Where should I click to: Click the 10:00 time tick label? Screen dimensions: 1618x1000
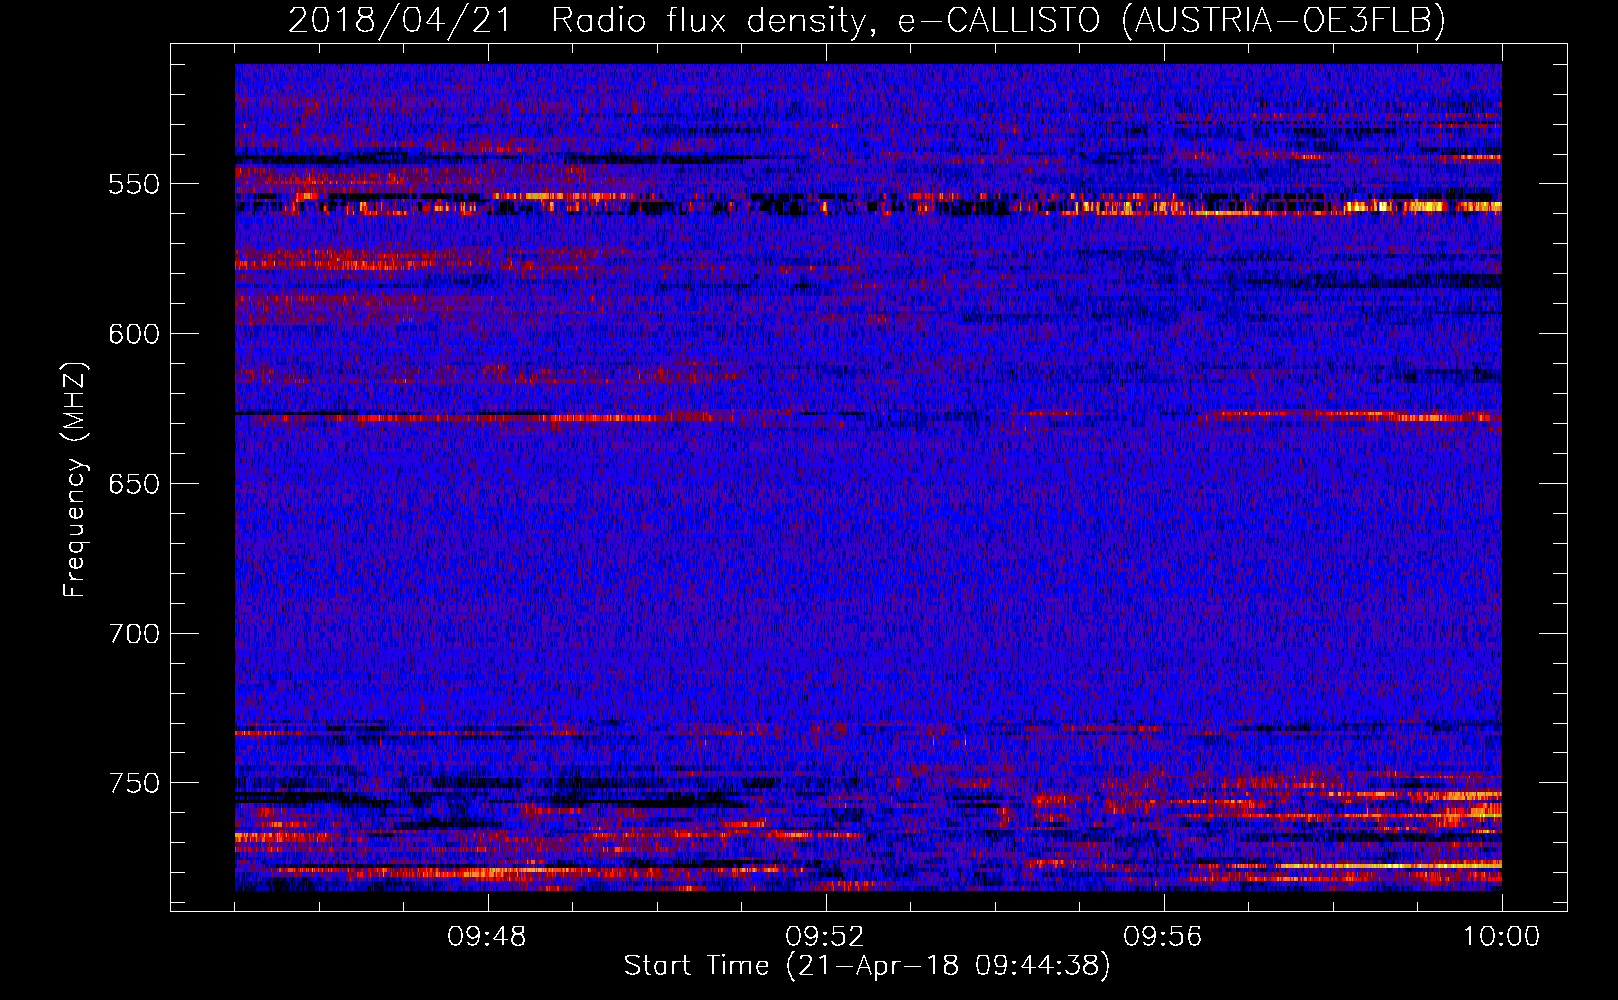(1501, 937)
